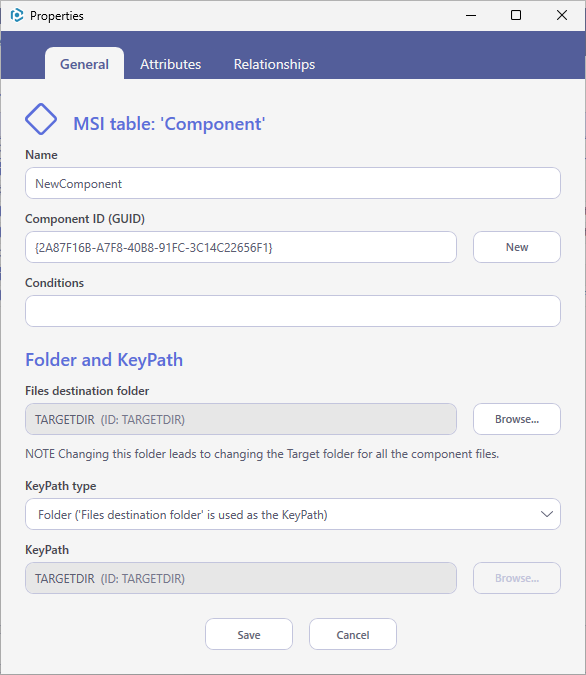
Task: Click the Component ID GUID field
Action: pyautogui.click(x=241, y=247)
